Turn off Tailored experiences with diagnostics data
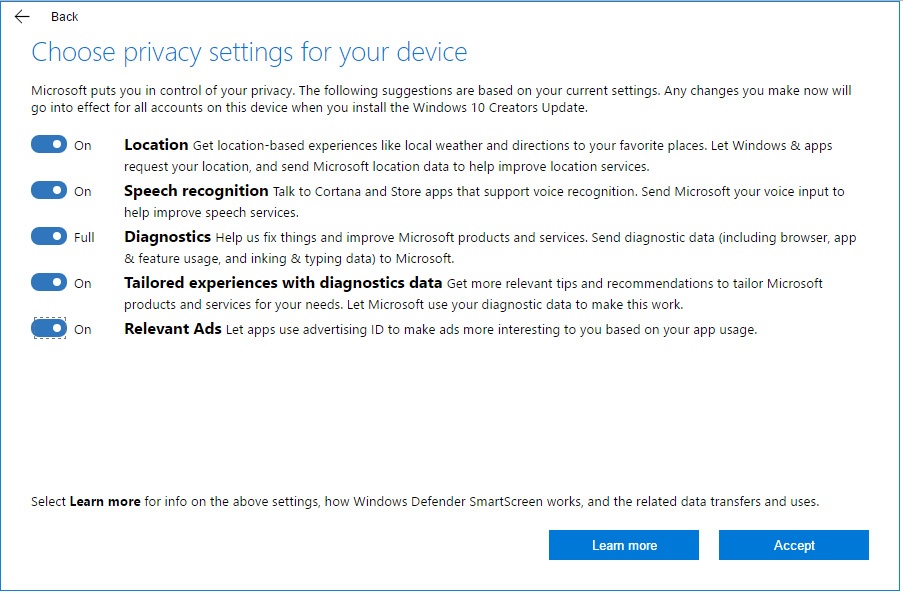 click(47, 282)
